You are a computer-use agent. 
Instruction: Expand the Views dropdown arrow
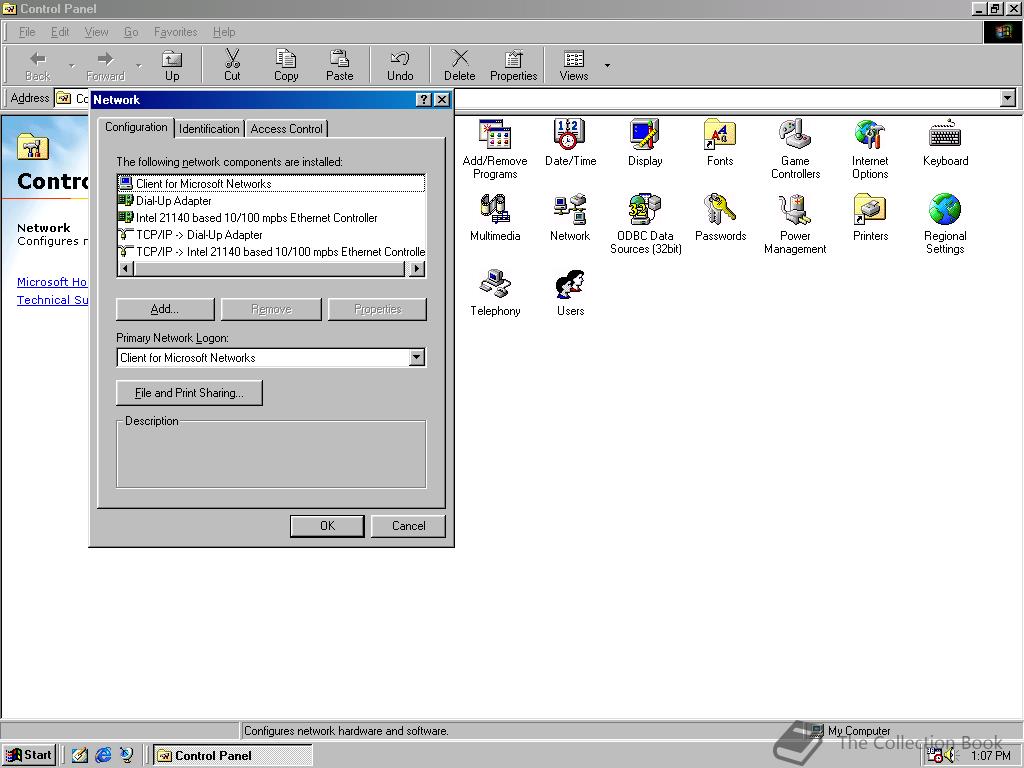tap(607, 65)
